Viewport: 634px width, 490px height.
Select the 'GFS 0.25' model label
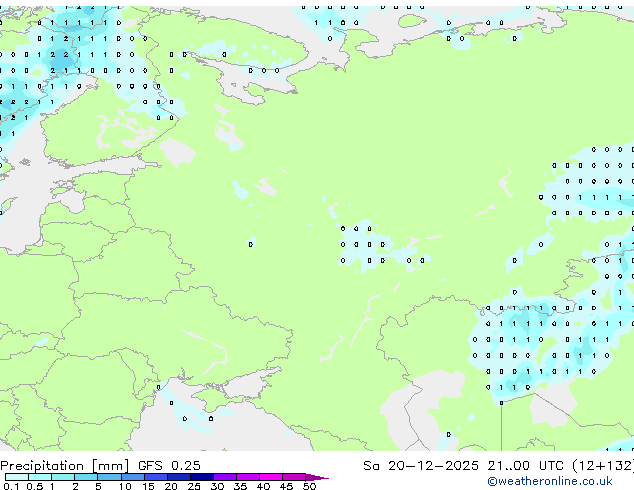169,466
